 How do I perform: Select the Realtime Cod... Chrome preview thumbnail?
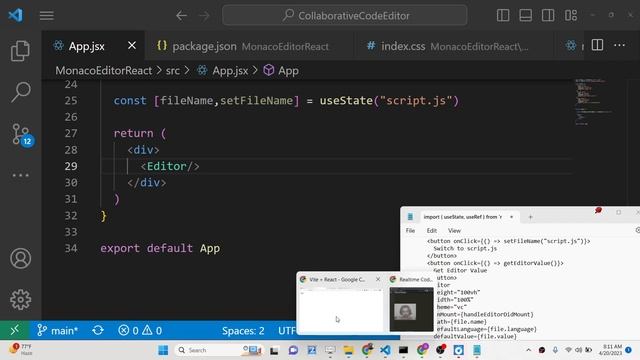click(x=411, y=309)
